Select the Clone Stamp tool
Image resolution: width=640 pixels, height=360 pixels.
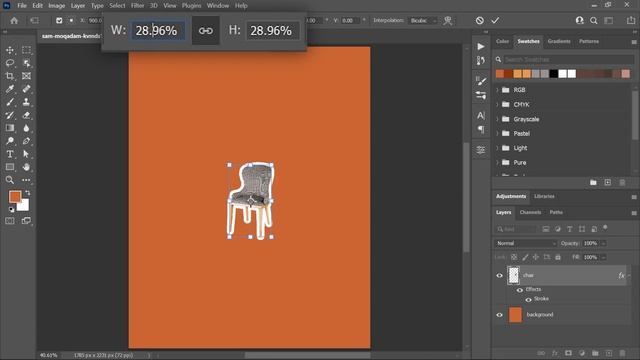(x=26, y=102)
